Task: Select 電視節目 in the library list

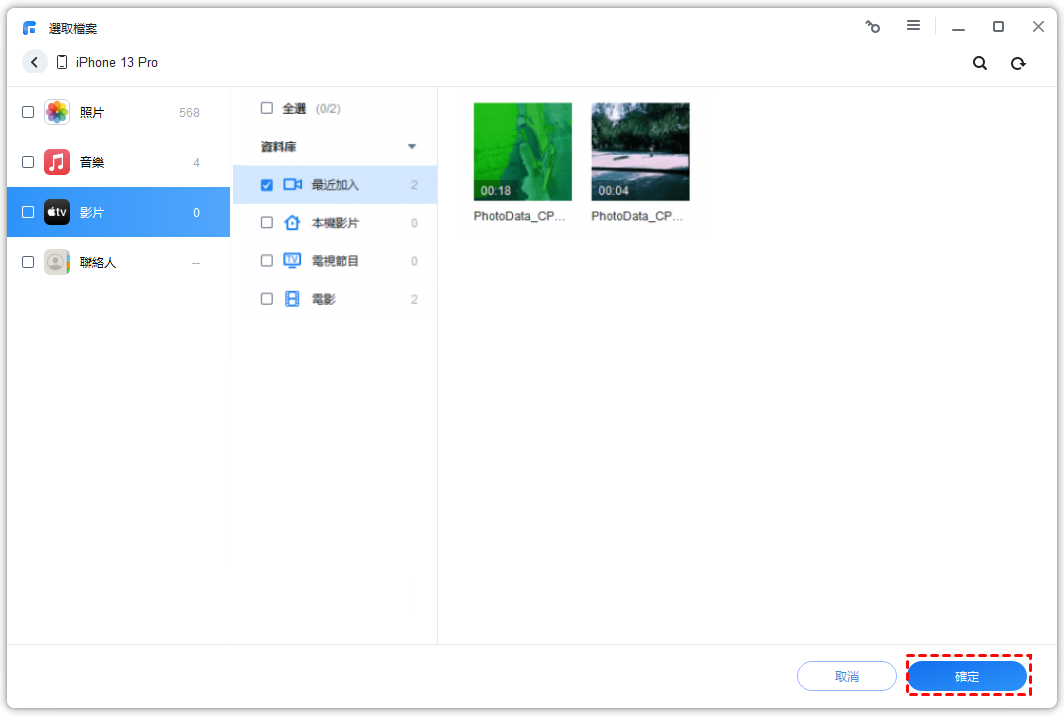Action: click(334, 261)
